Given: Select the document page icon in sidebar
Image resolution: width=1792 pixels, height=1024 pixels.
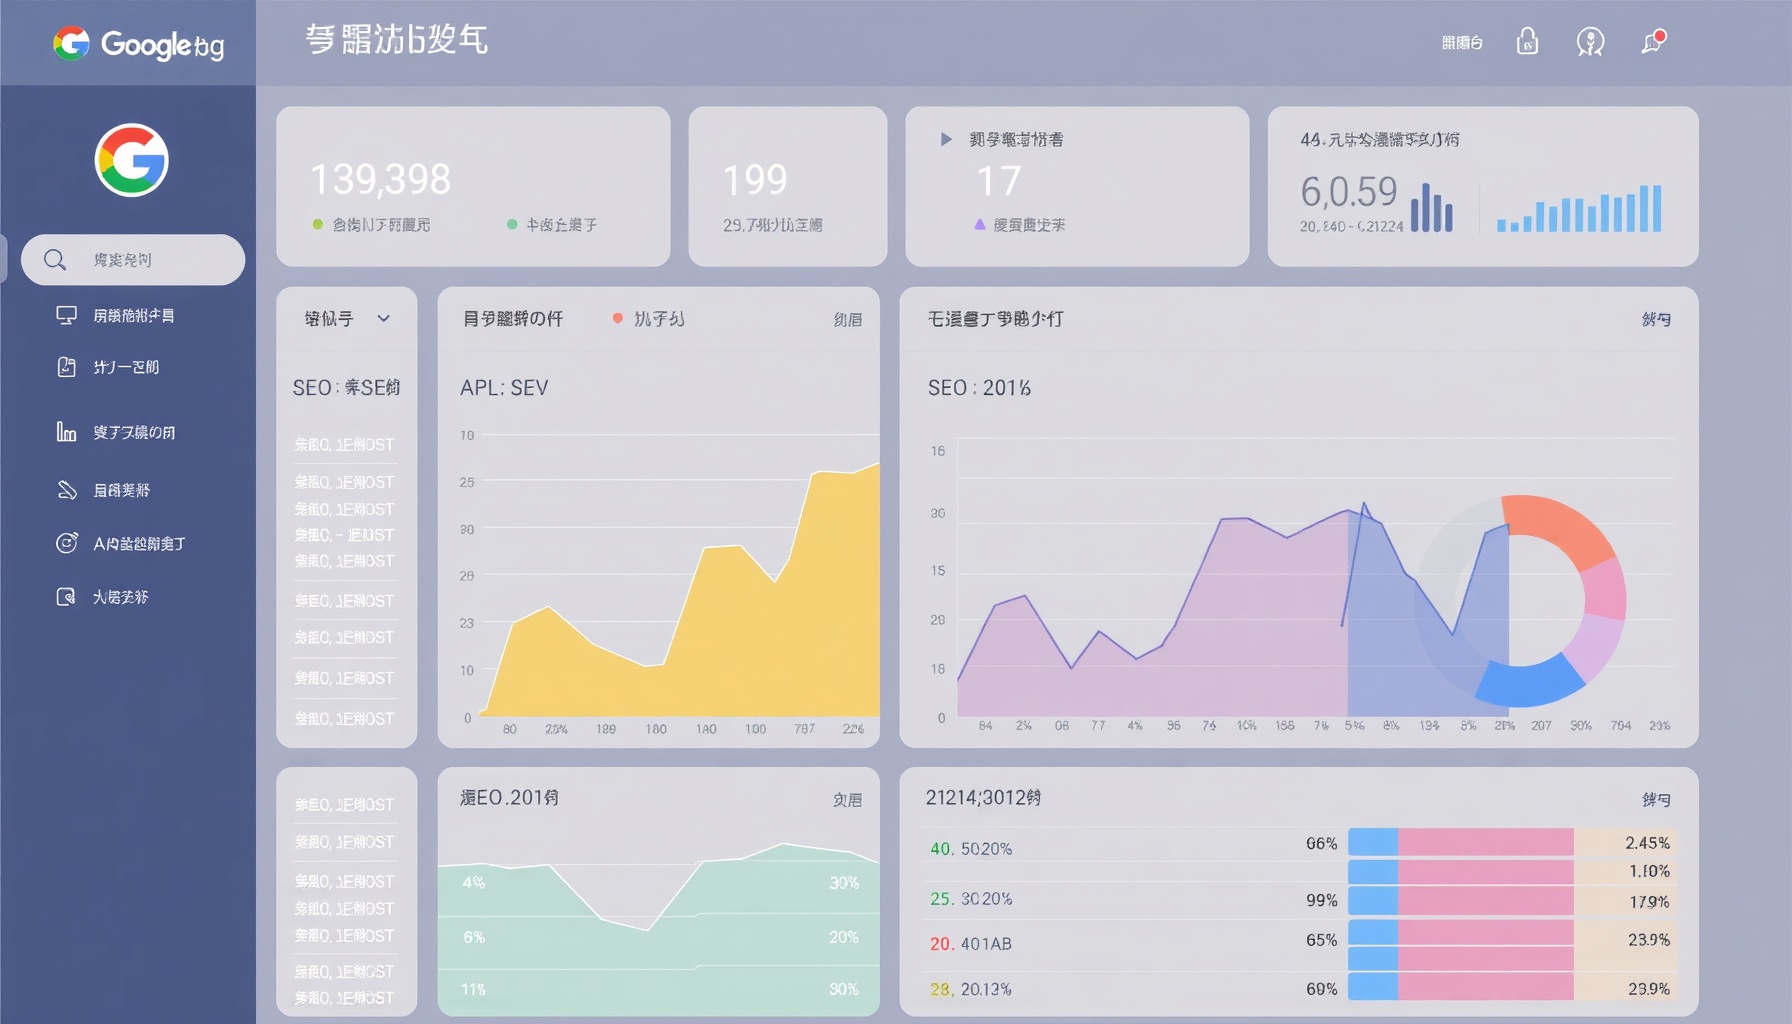Looking at the screenshot, I should 64,367.
